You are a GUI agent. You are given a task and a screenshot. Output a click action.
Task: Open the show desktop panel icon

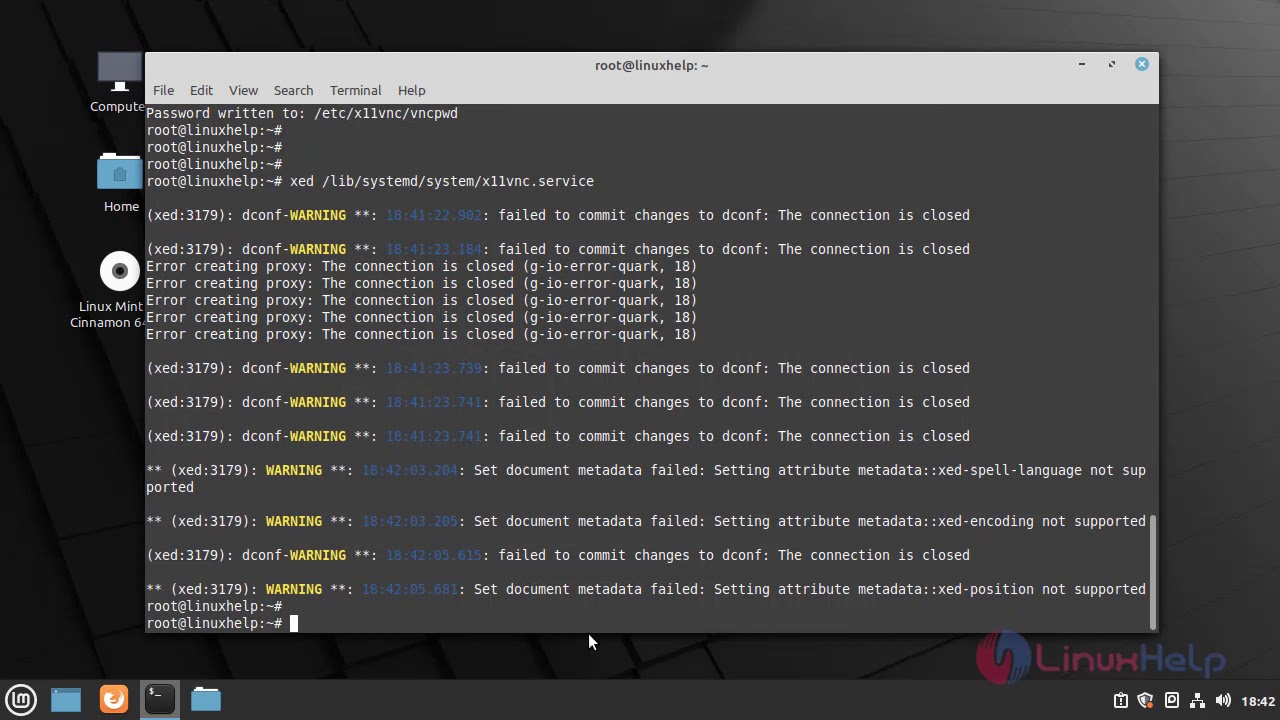[x=66, y=699]
